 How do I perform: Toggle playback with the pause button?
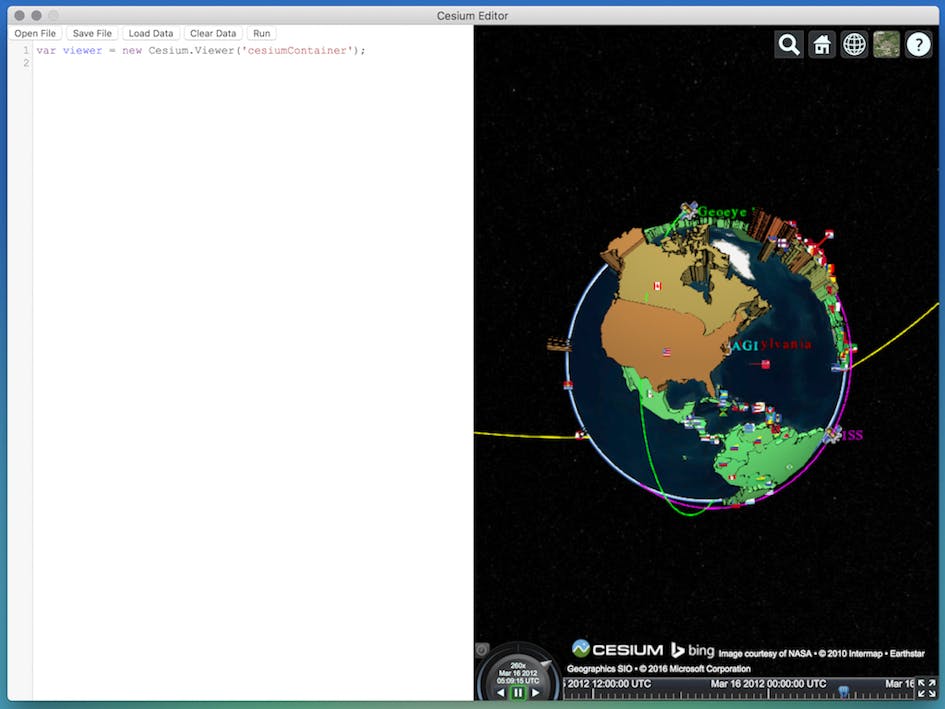(517, 691)
